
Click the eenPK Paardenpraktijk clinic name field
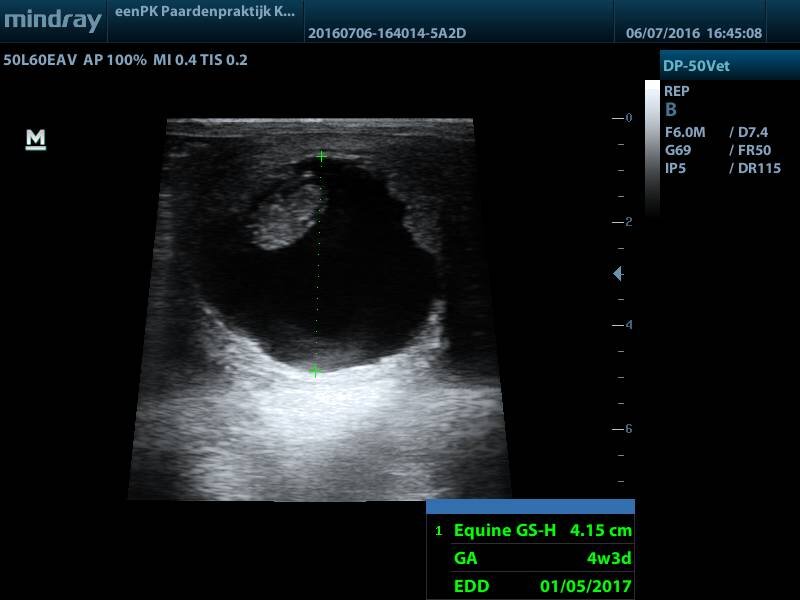pos(201,12)
